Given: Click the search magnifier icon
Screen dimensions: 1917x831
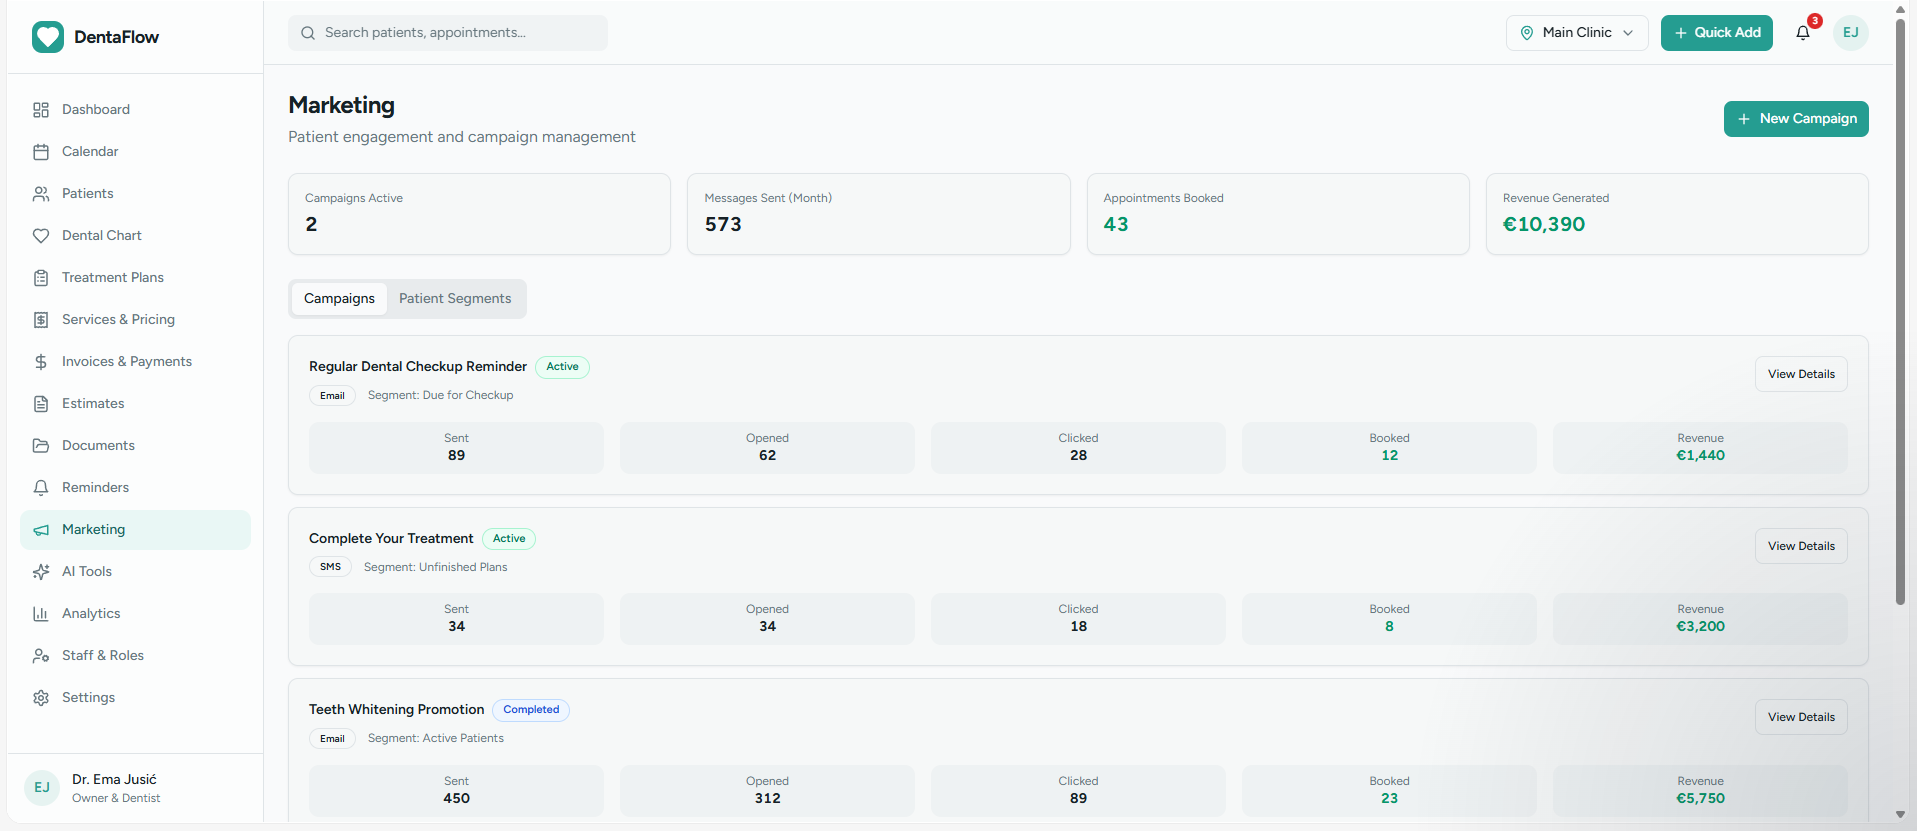Looking at the screenshot, I should (308, 33).
